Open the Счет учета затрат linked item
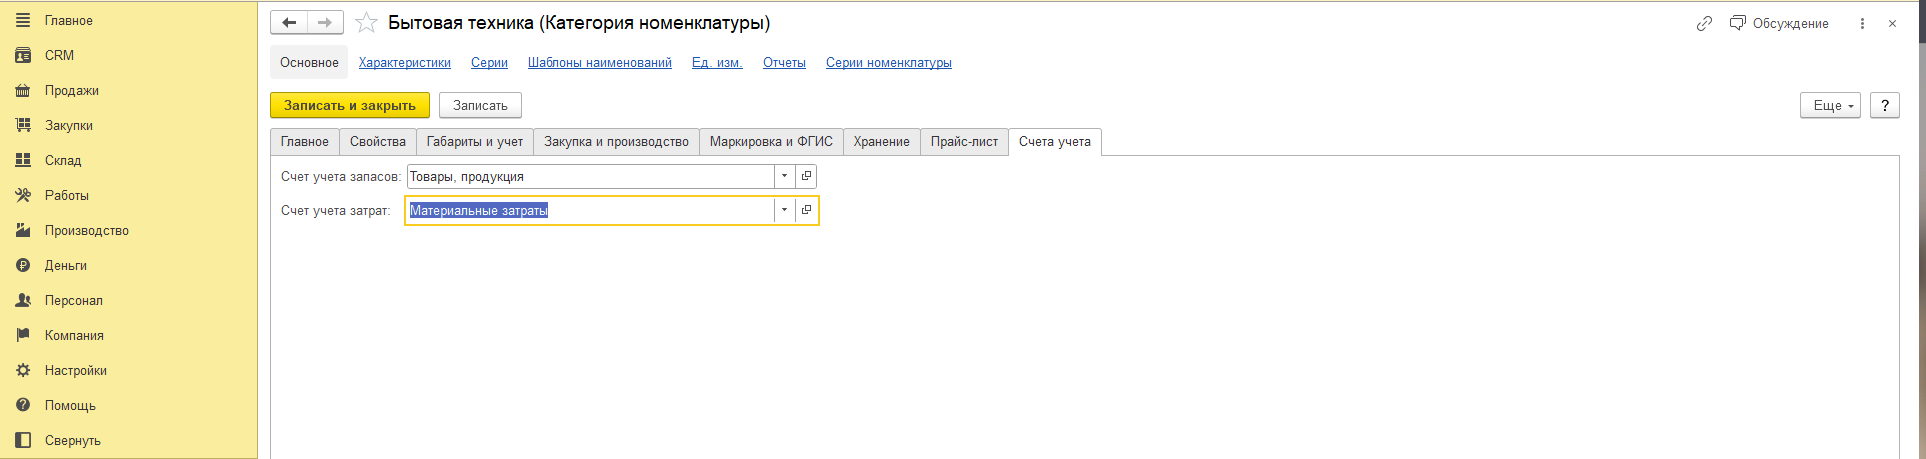Viewport: 1926px width, 459px height. (806, 210)
